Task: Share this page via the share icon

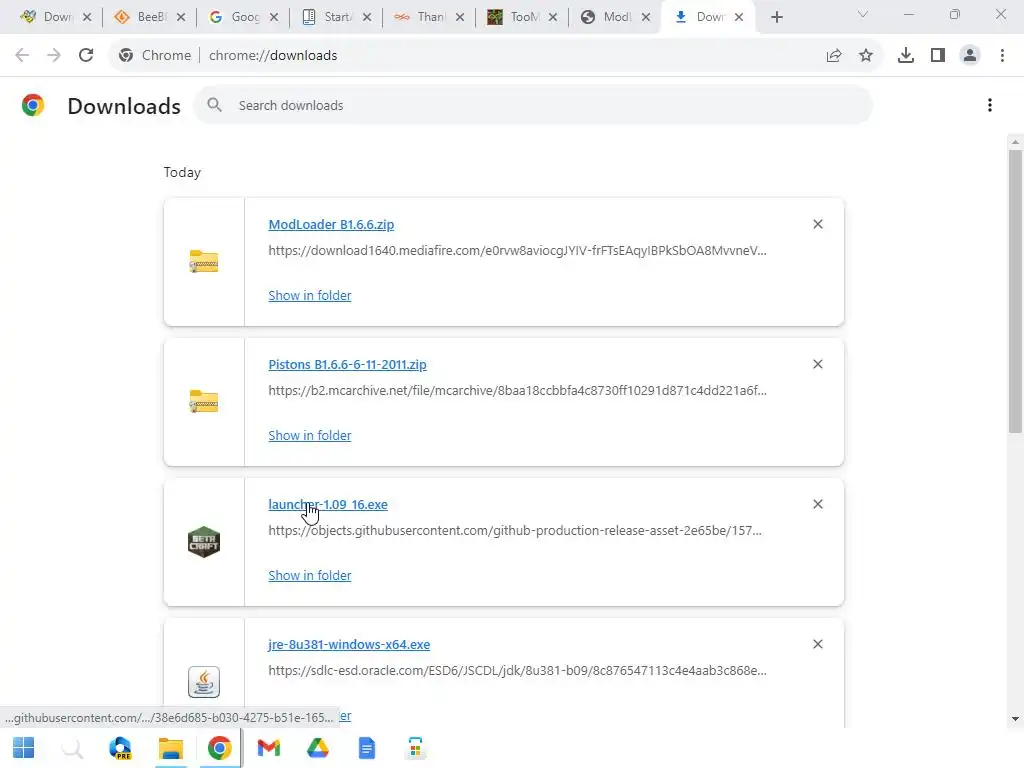Action: (x=834, y=56)
